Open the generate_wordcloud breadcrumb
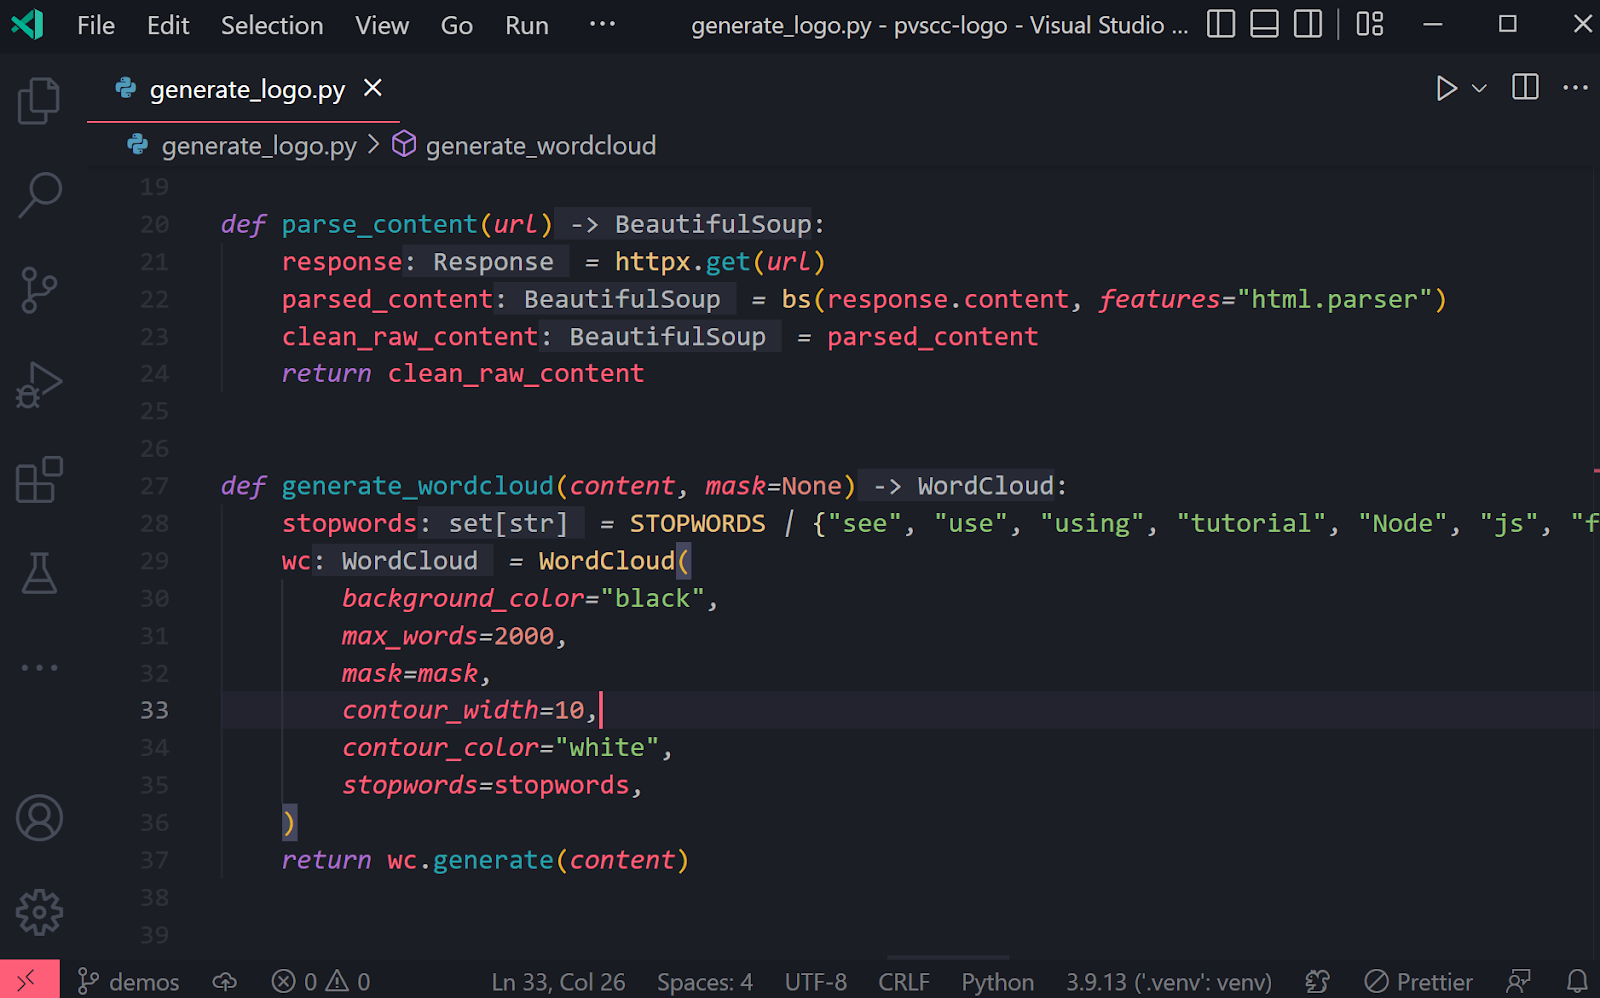The width and height of the screenshot is (1600, 998). 540,145
